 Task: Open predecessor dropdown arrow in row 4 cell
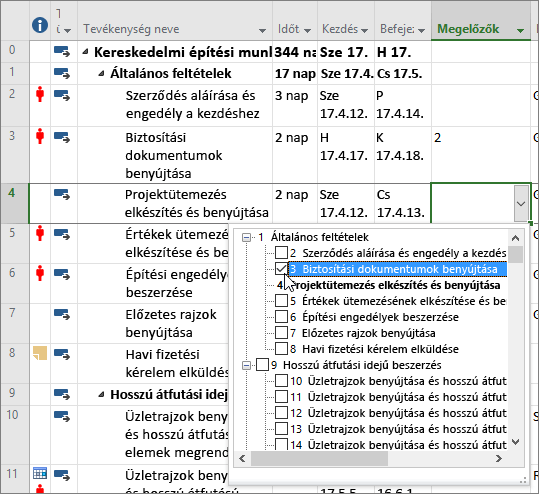(521, 204)
